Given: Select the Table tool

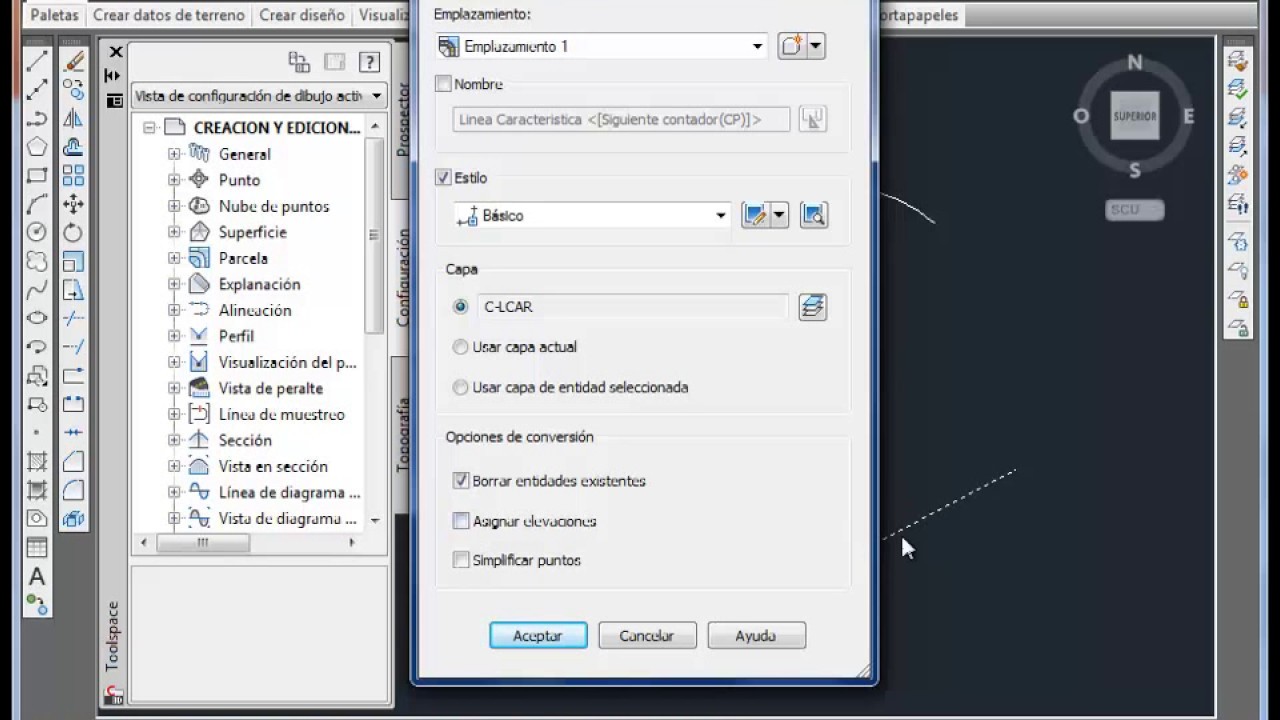Looking at the screenshot, I should [37, 547].
